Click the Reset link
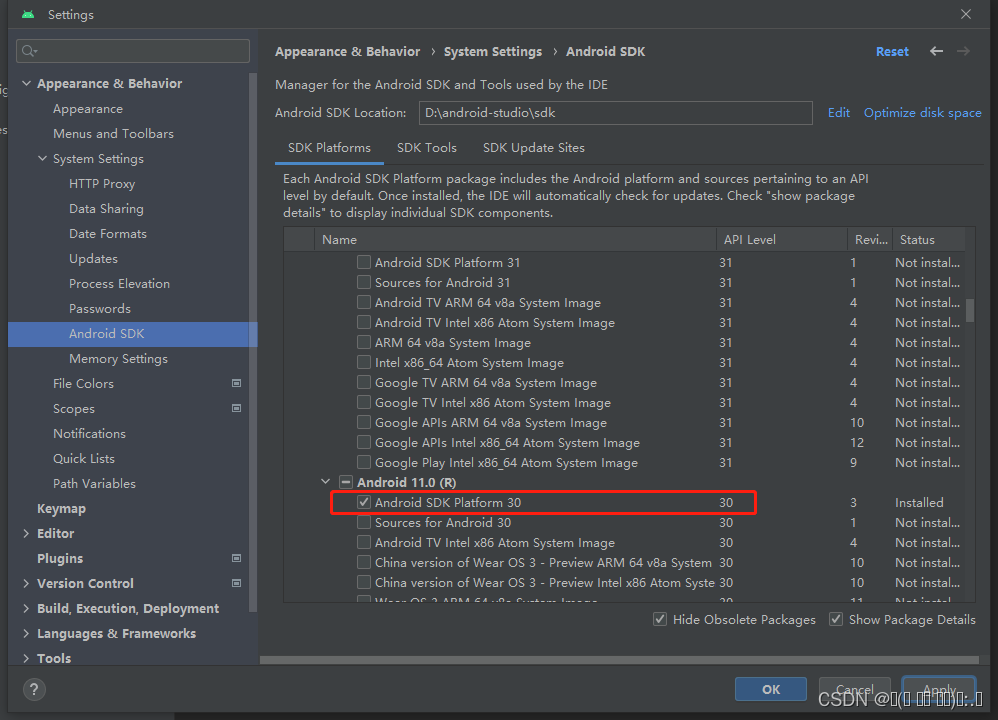Screen dimensions: 998x720 [892, 52]
